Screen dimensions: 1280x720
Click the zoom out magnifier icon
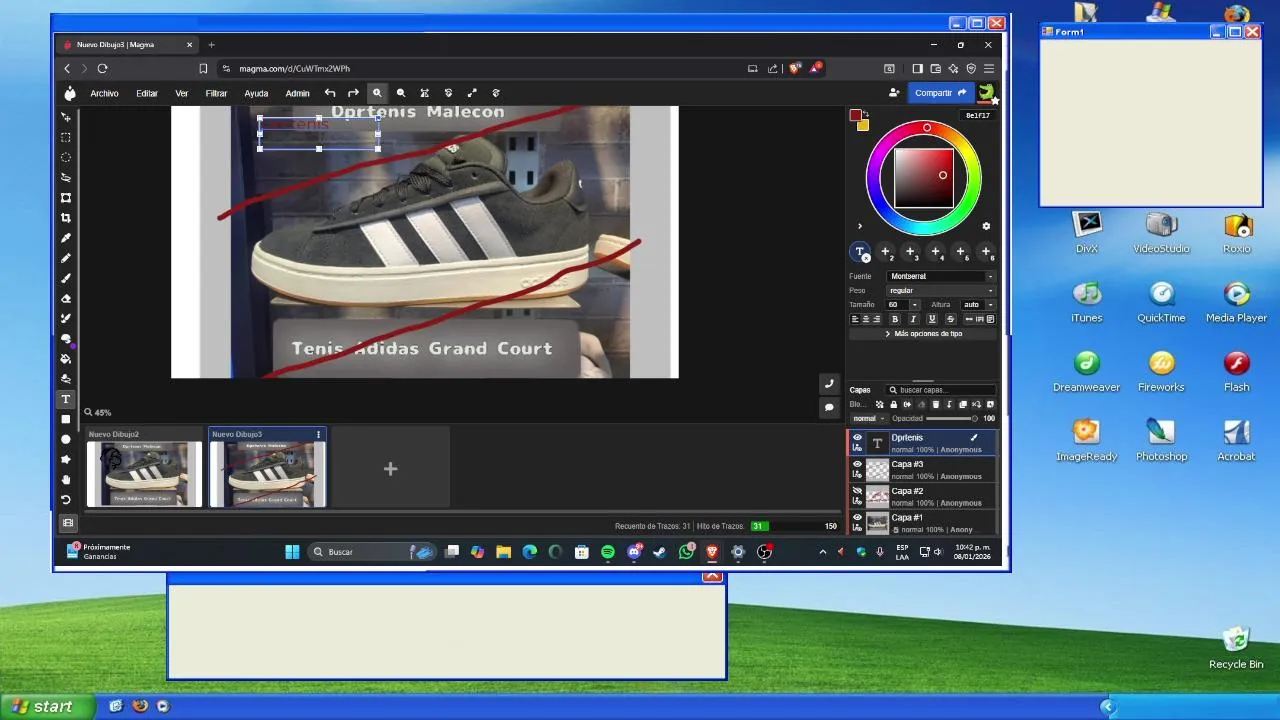tap(401, 93)
